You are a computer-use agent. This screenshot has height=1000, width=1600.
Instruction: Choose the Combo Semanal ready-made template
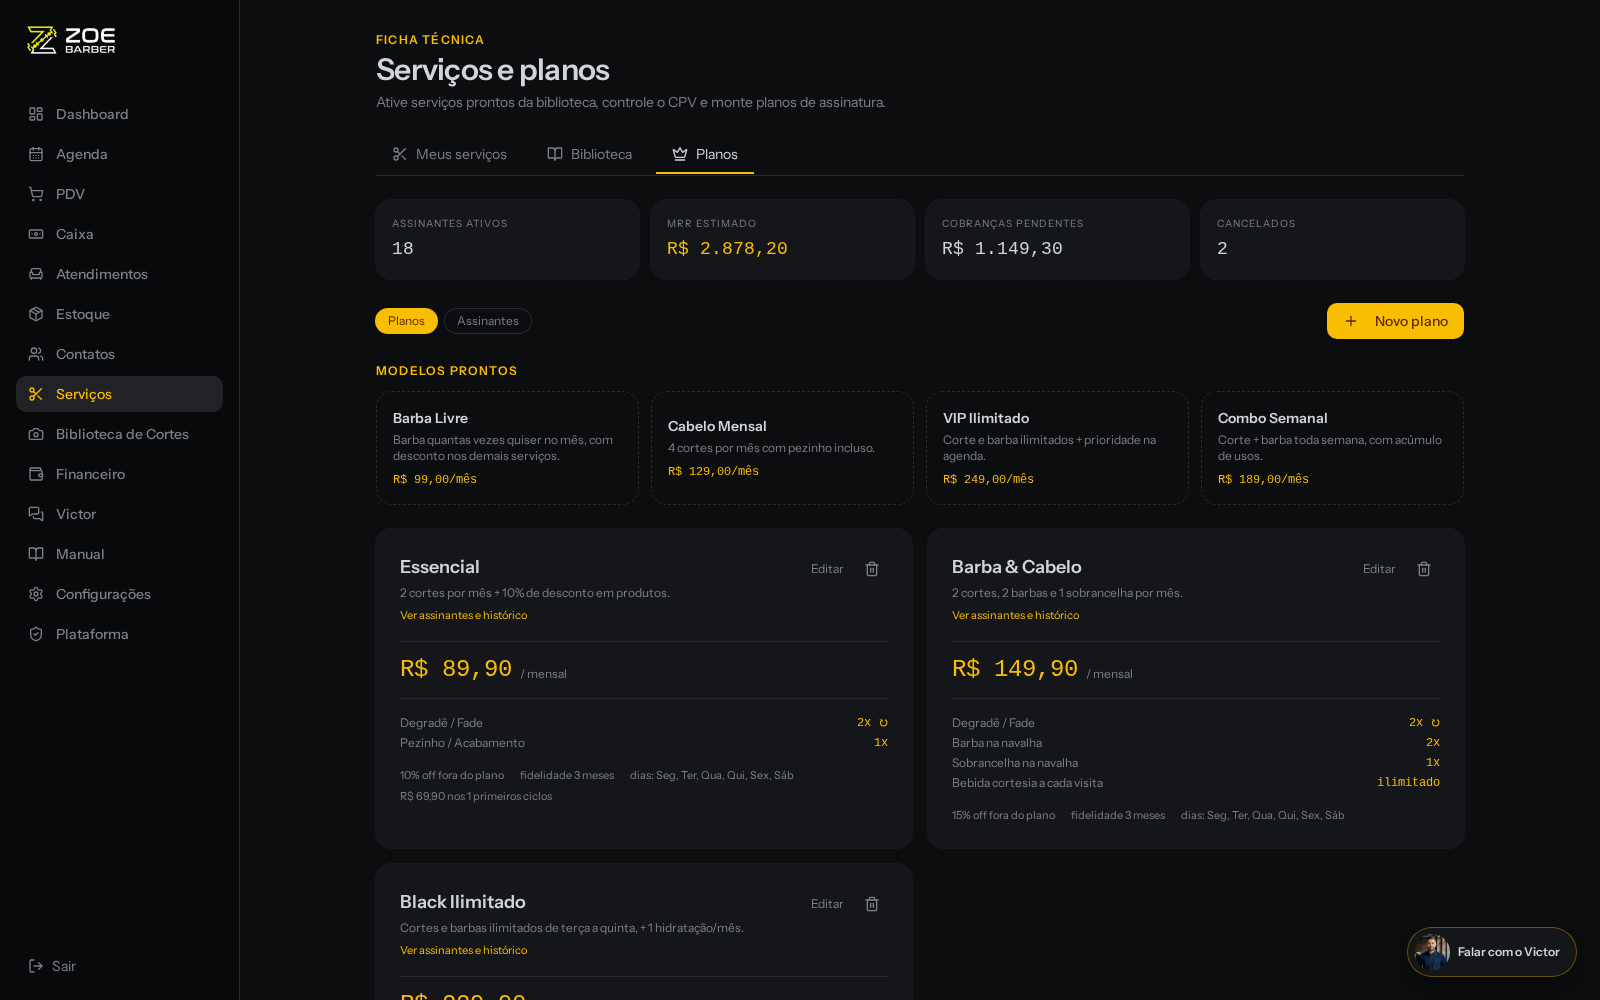(1332, 448)
